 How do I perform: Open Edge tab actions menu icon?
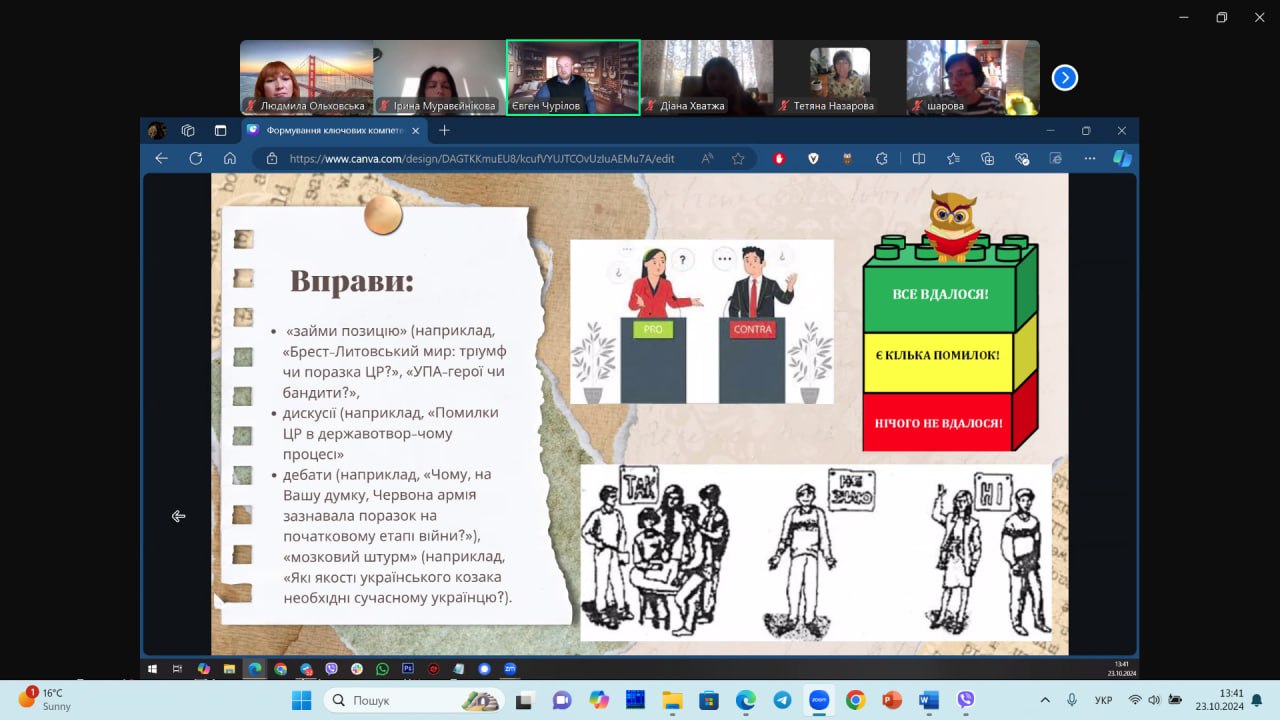(x=220, y=130)
